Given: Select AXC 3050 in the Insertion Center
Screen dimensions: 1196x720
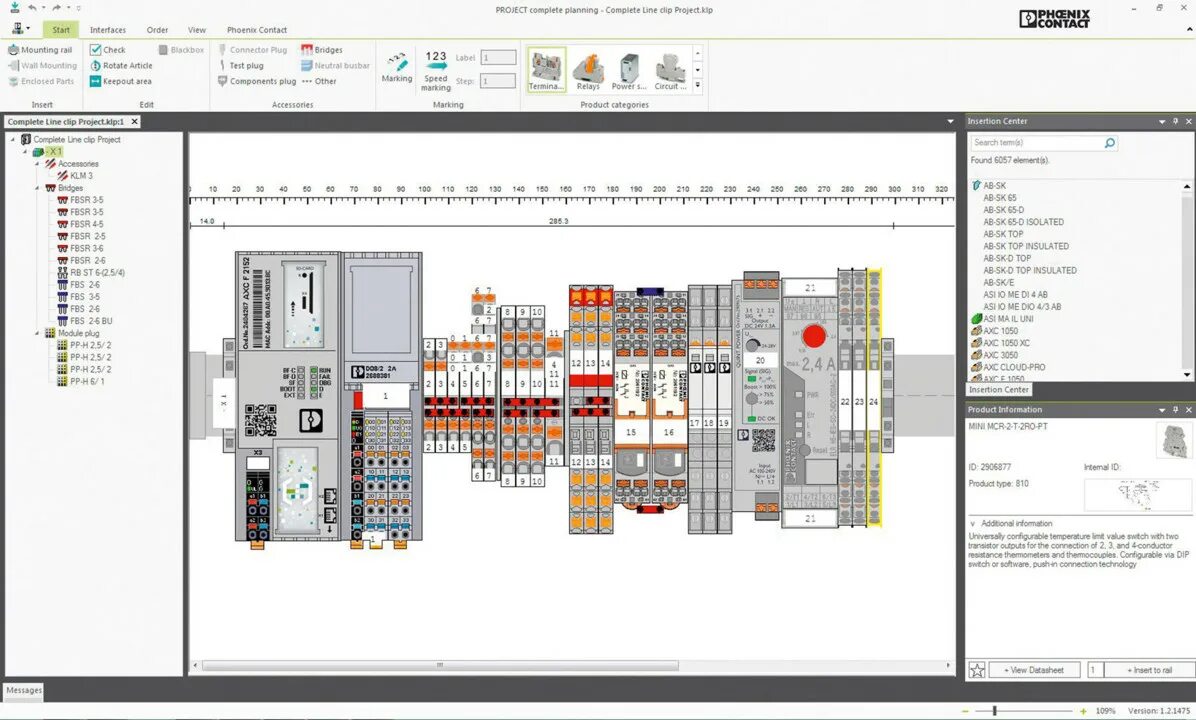Looking at the screenshot, I should (x=1000, y=355).
